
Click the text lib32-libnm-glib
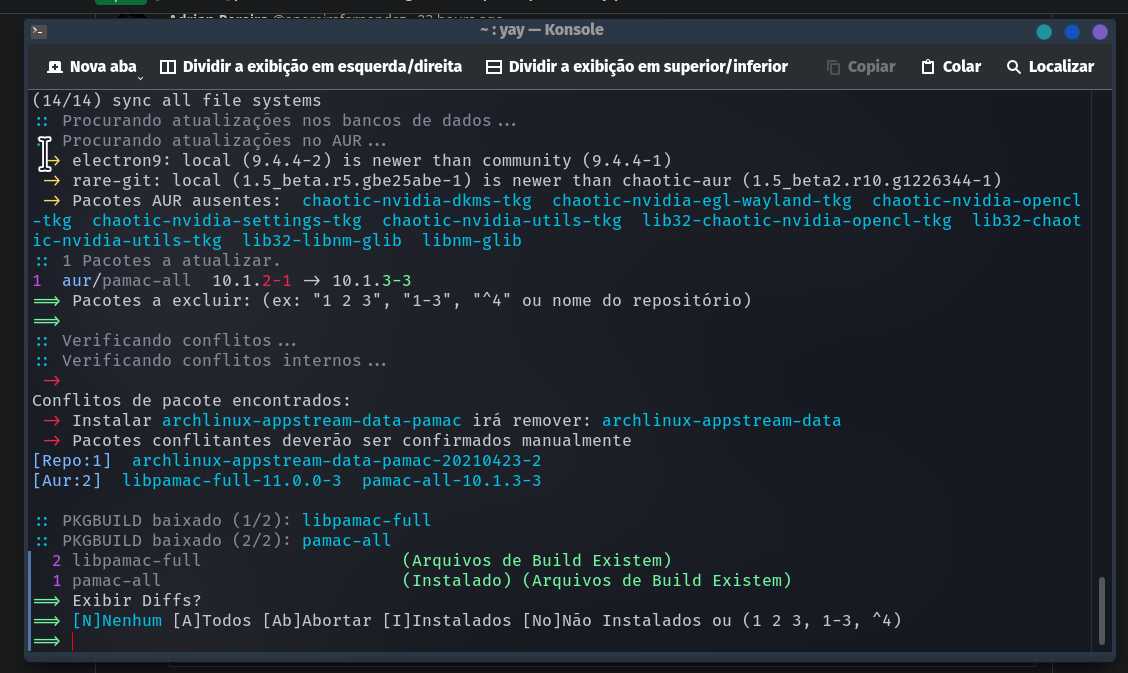322,240
